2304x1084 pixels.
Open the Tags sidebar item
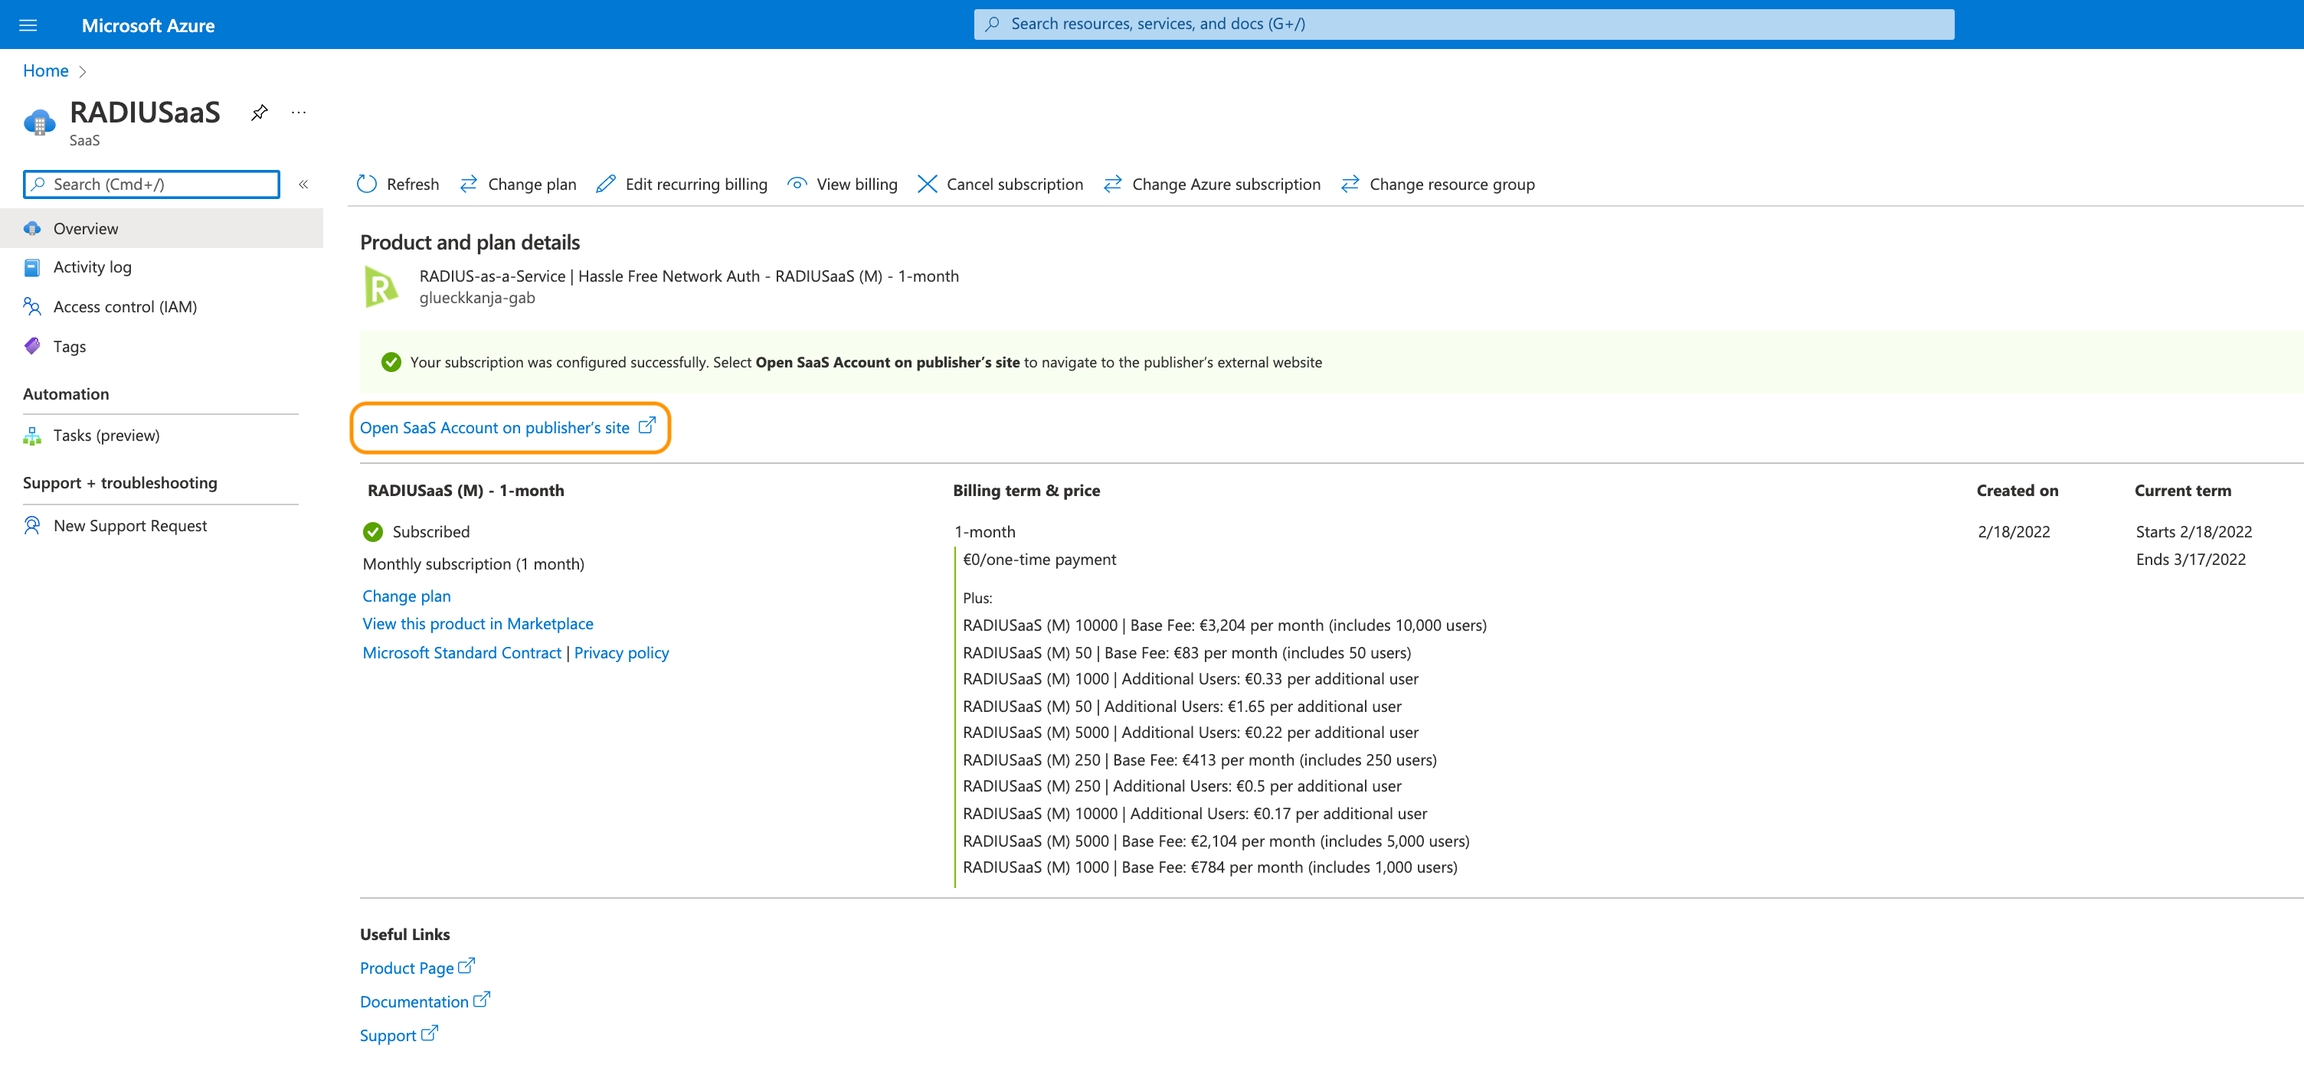click(x=69, y=346)
